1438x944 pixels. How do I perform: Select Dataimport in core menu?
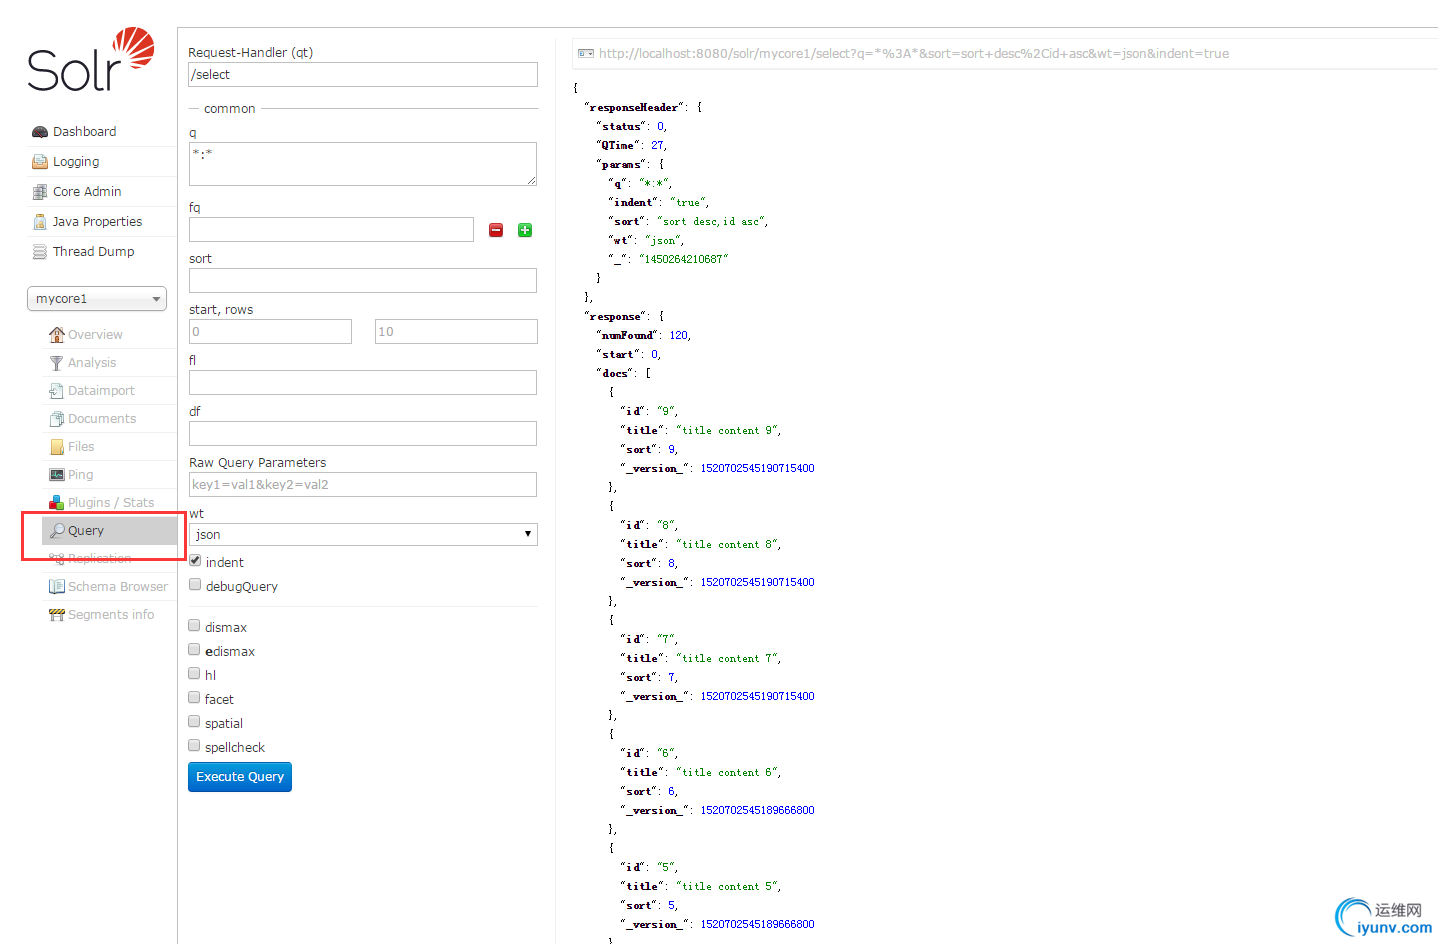101,391
